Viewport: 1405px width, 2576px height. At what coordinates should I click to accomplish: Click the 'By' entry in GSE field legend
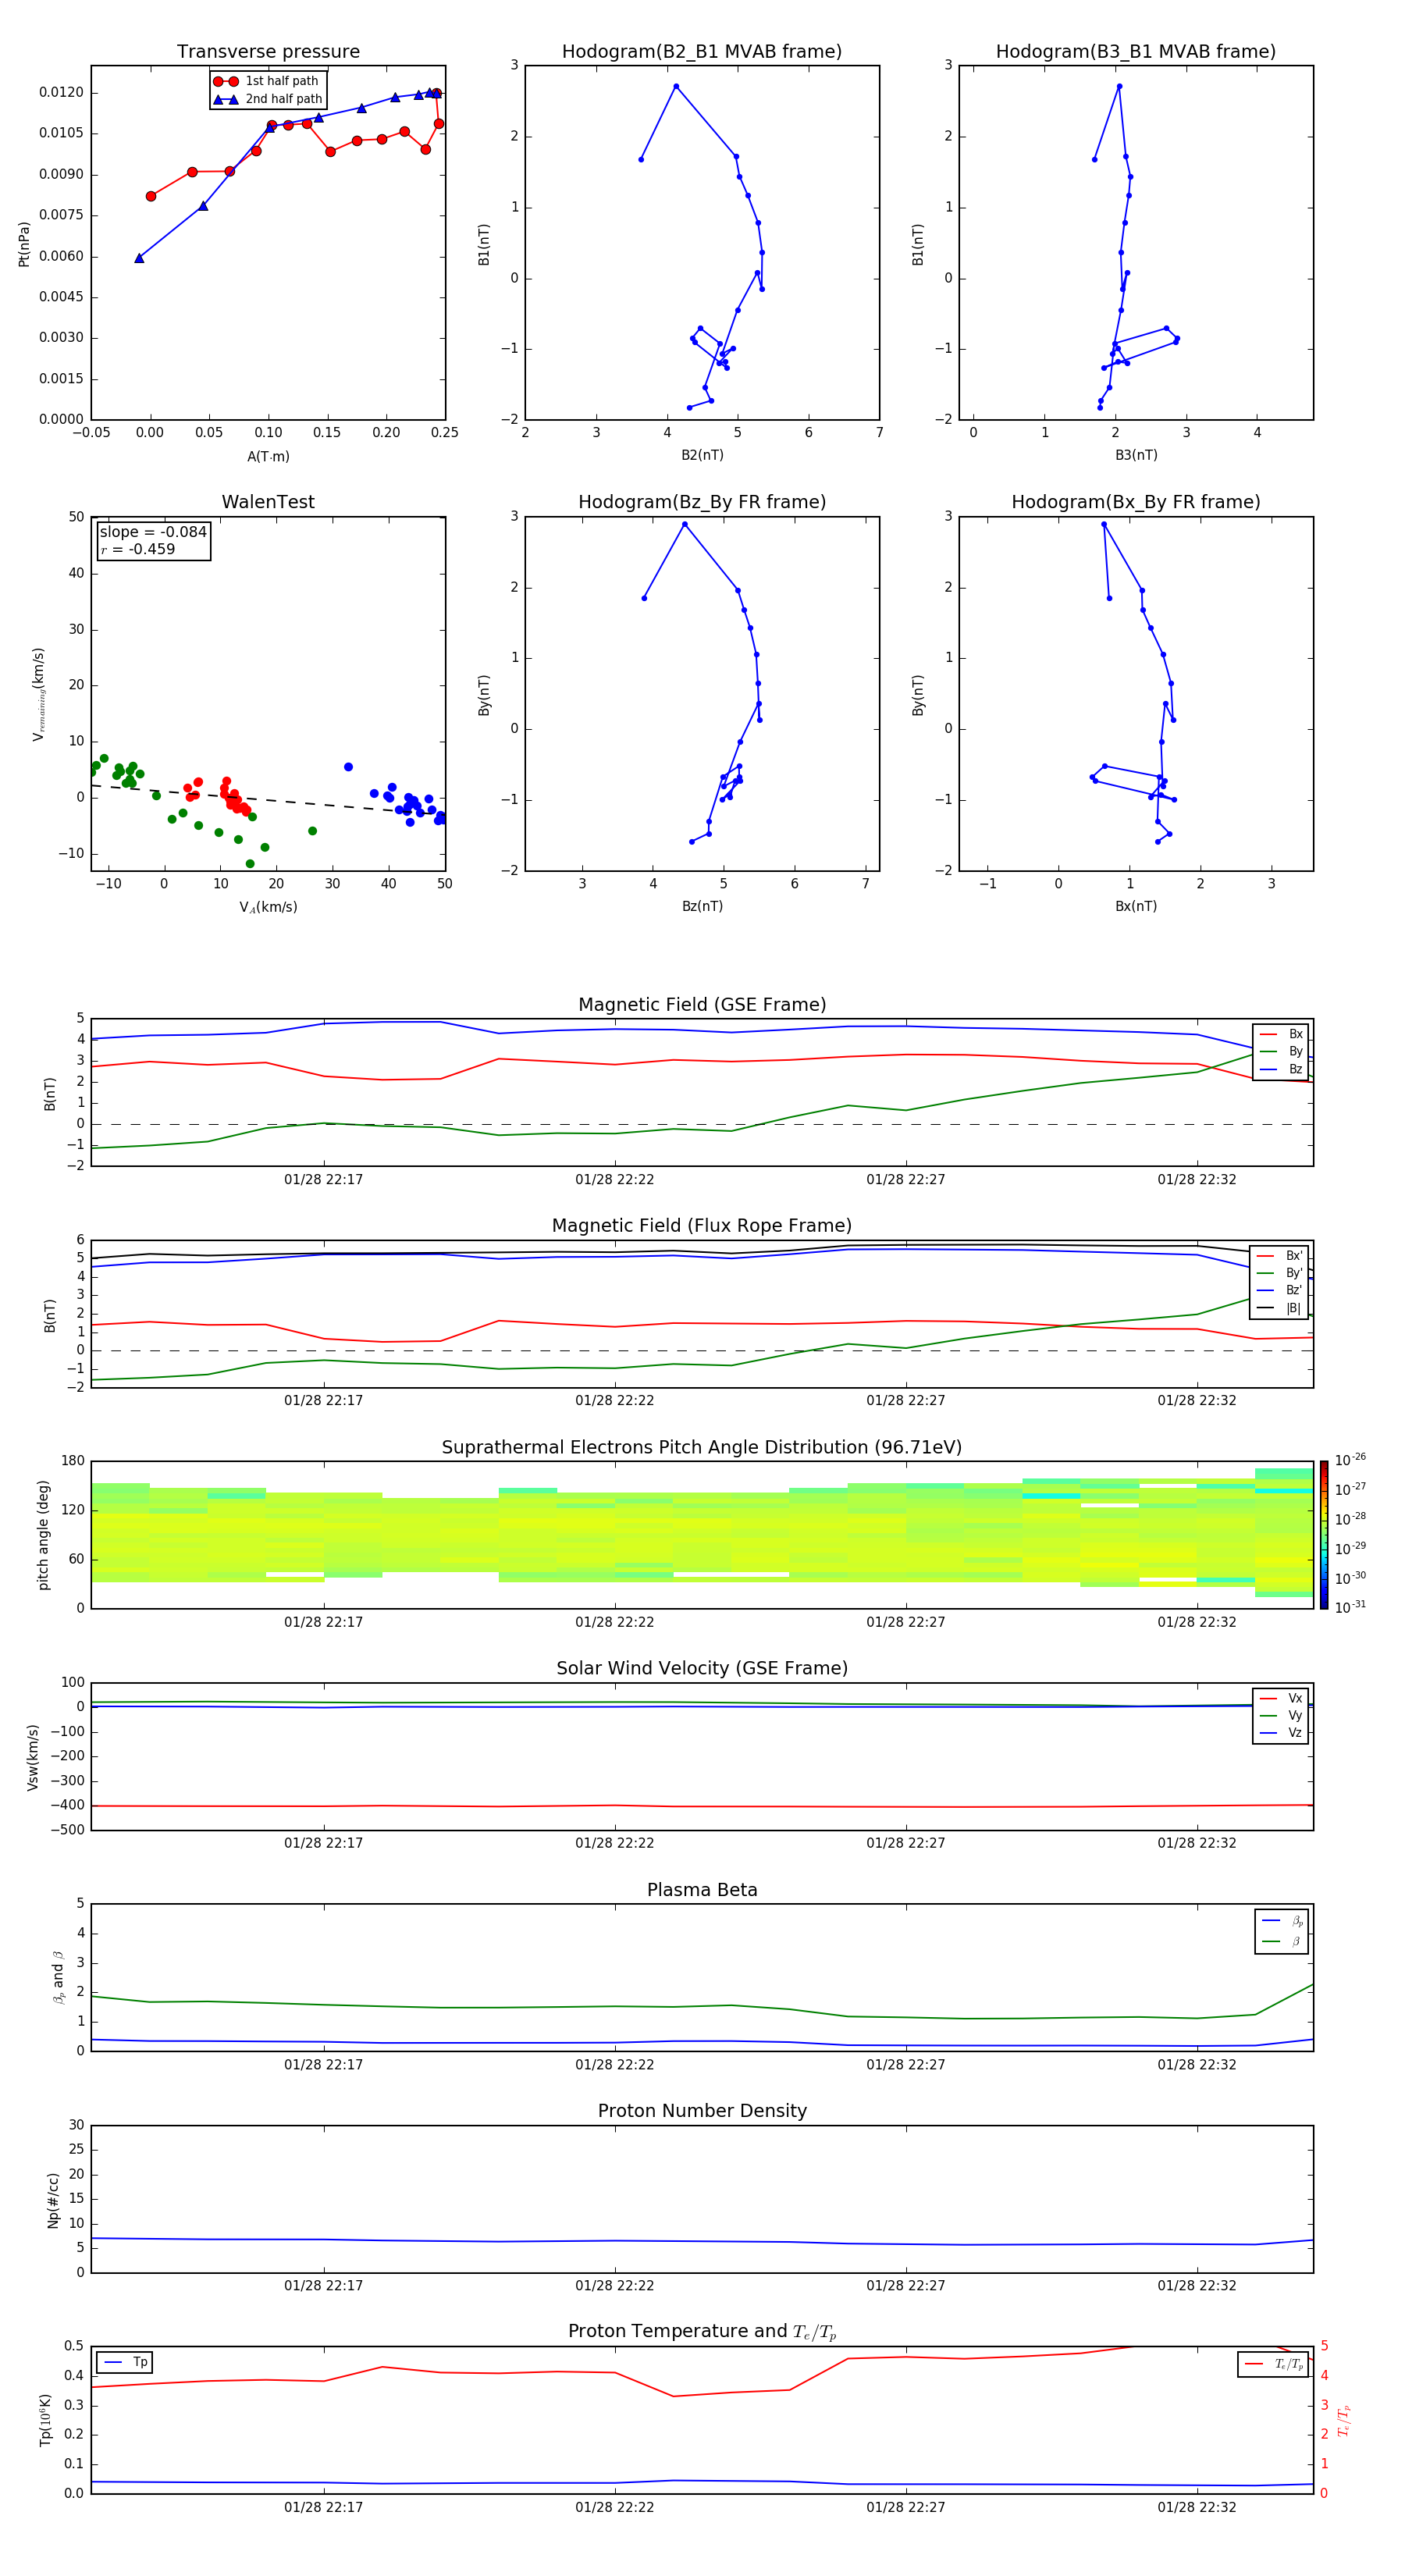tap(1281, 1051)
